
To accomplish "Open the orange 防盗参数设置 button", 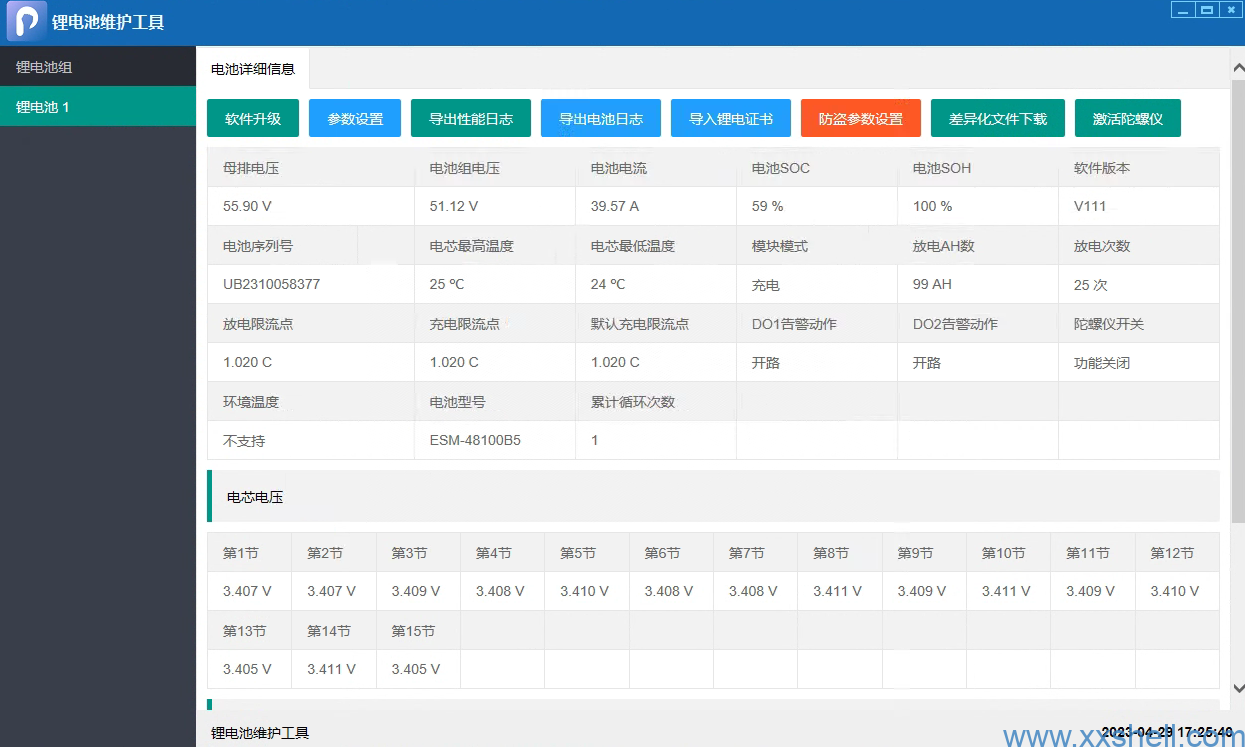I will point(860,118).
